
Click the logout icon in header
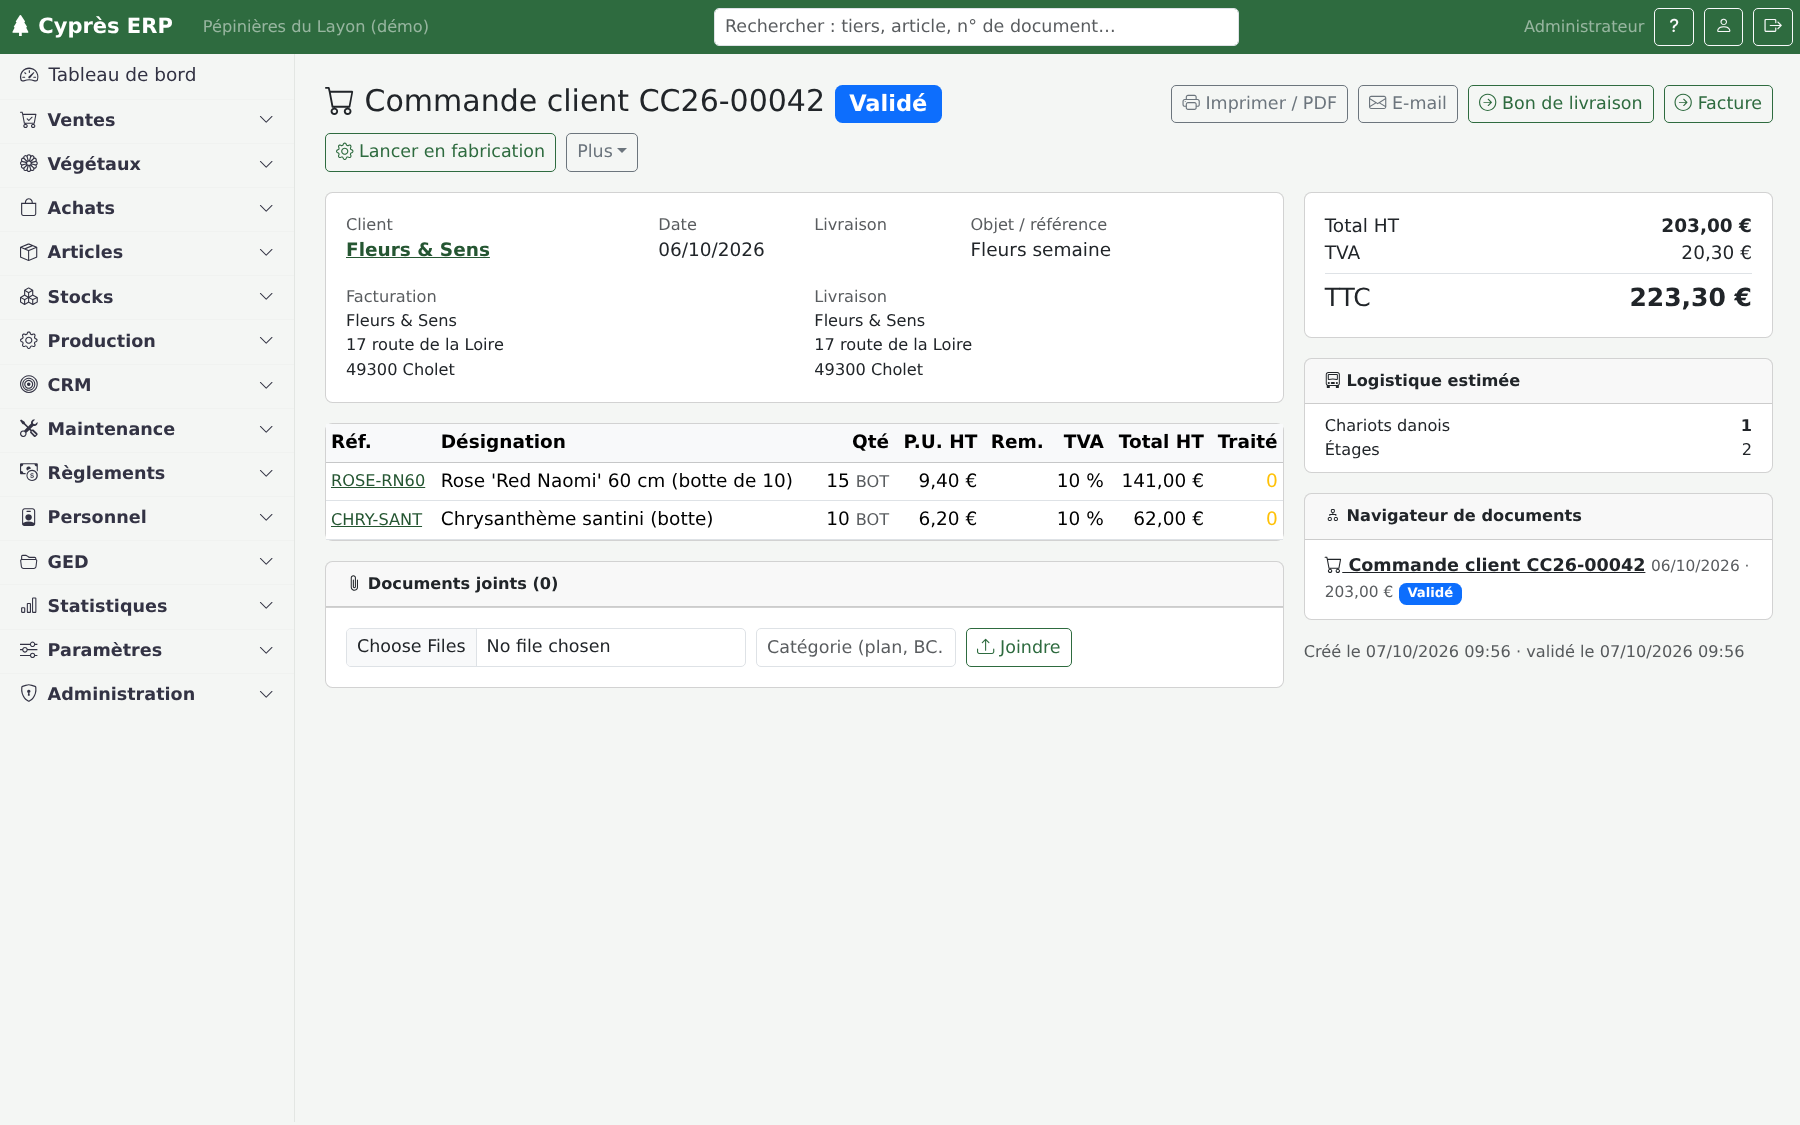click(1772, 27)
